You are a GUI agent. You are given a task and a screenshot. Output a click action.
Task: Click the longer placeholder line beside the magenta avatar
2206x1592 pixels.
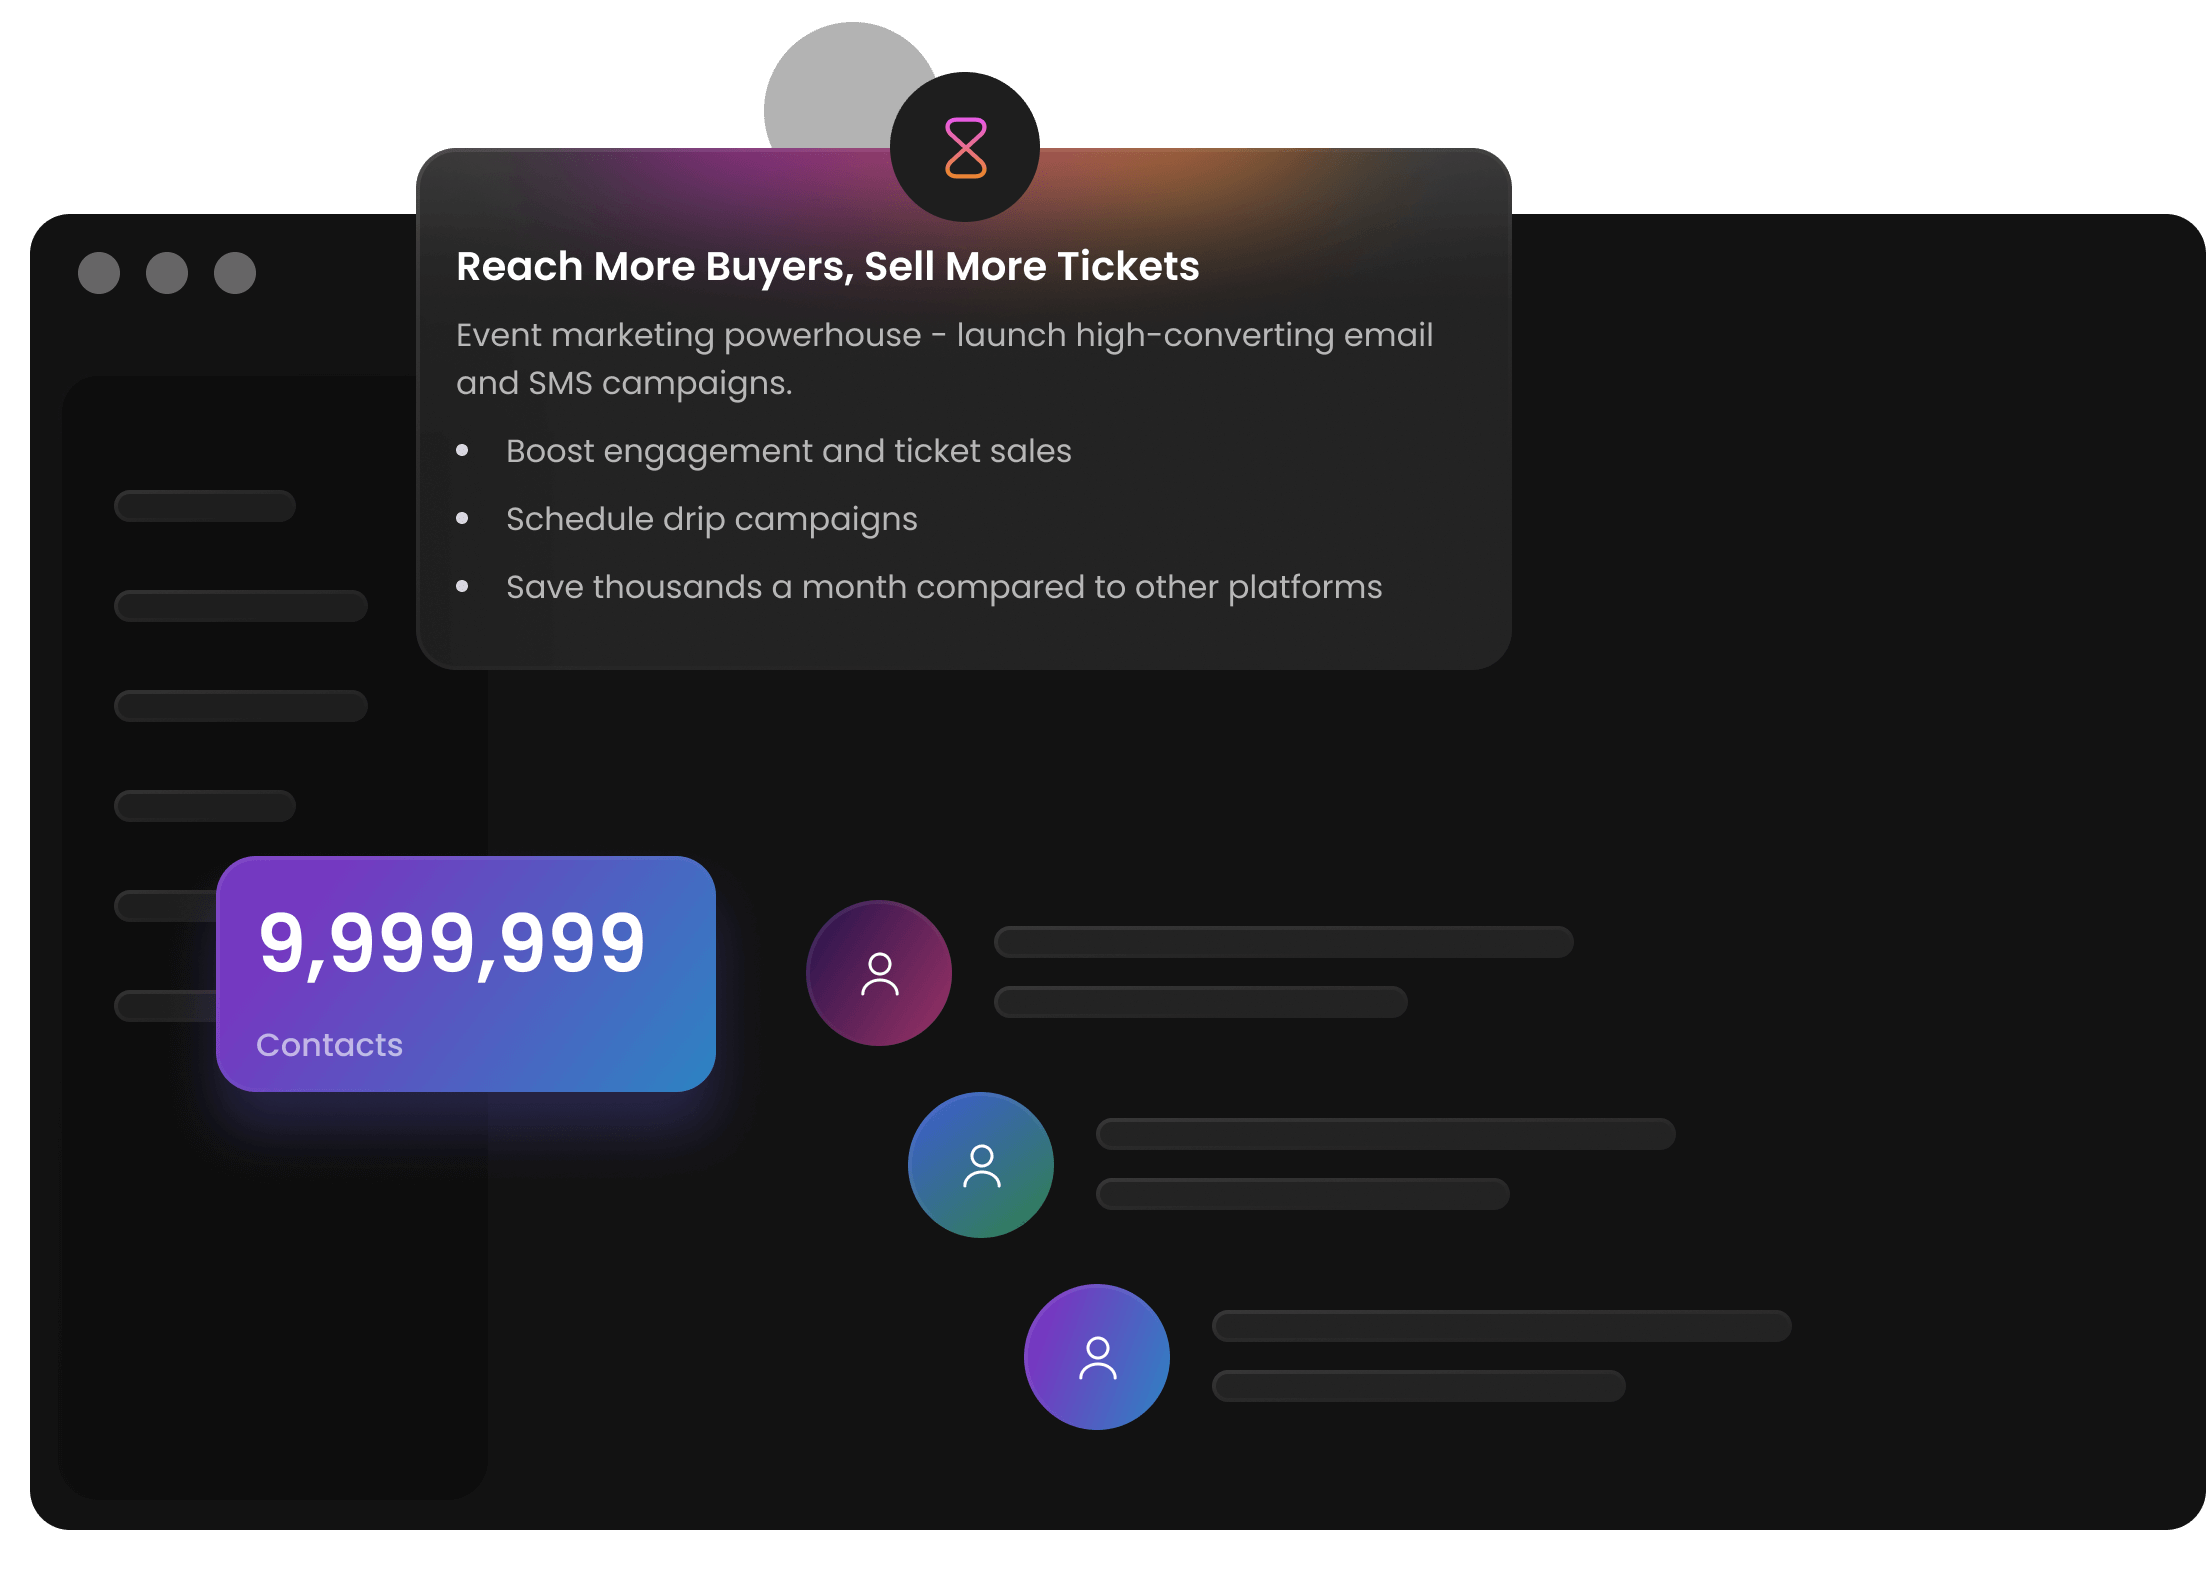tap(1283, 942)
